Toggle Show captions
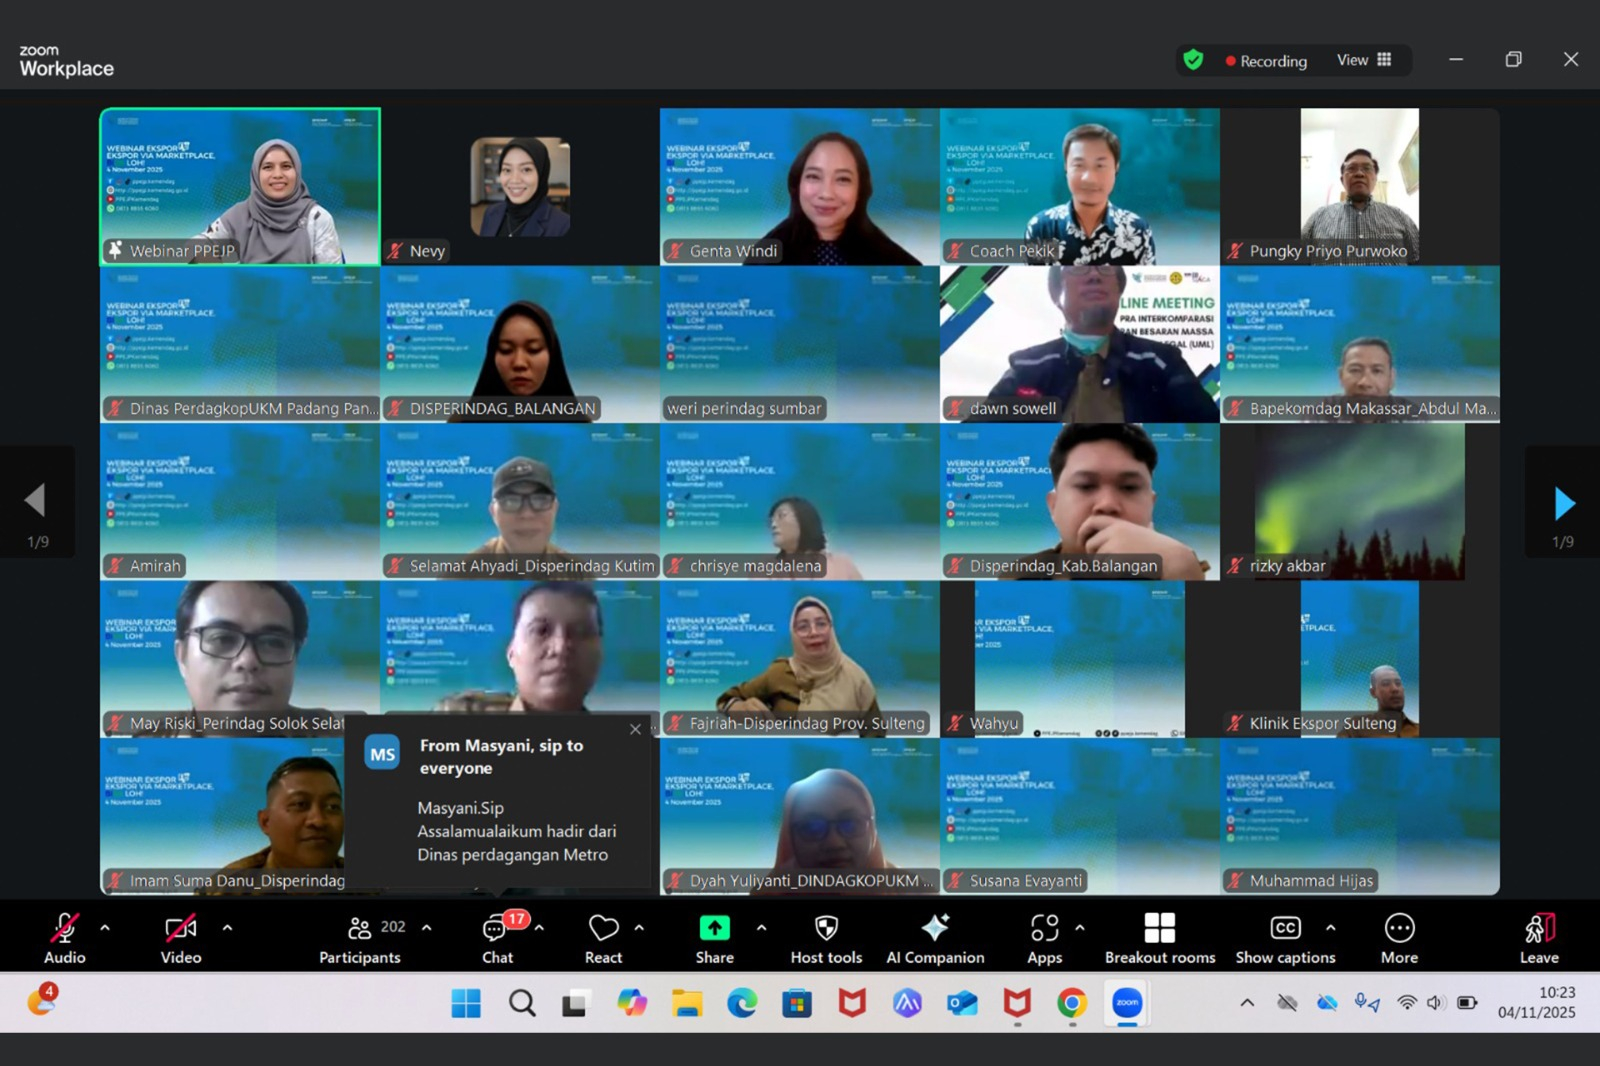This screenshot has height=1066, width=1600. [1285, 939]
